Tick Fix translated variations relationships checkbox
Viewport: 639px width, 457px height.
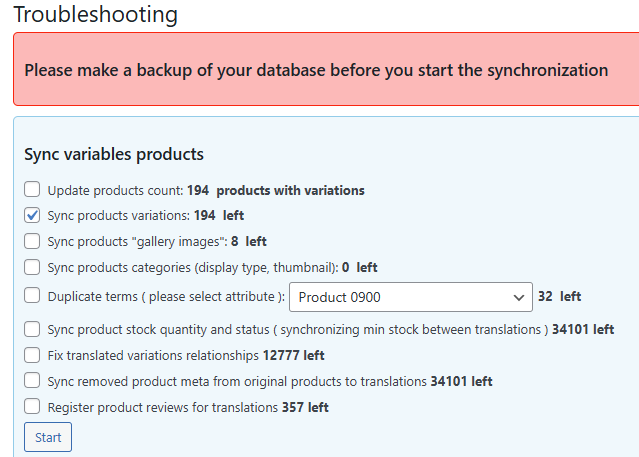[x=32, y=355]
